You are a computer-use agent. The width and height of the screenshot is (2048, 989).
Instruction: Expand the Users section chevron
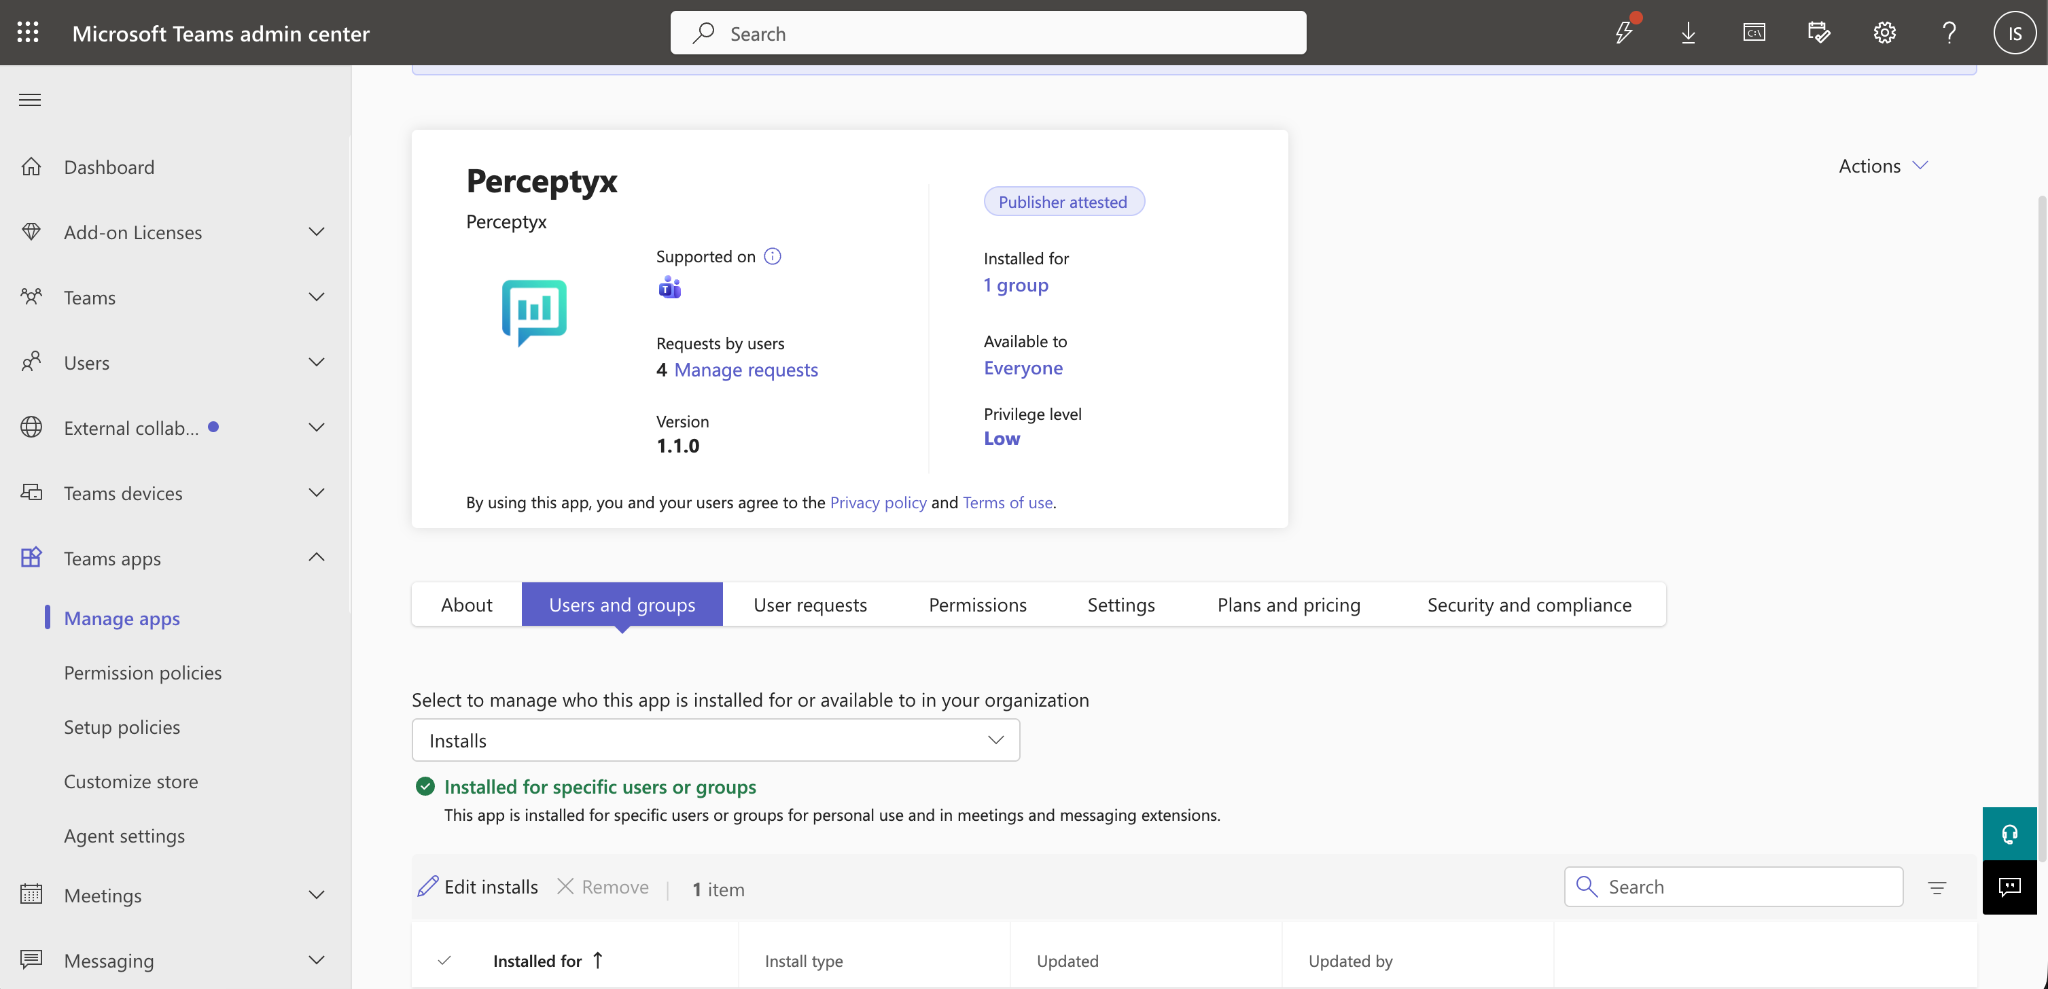coord(316,362)
